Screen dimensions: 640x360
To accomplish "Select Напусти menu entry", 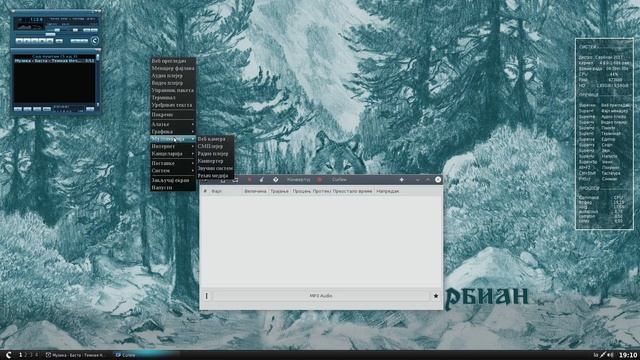I will click(173, 187).
